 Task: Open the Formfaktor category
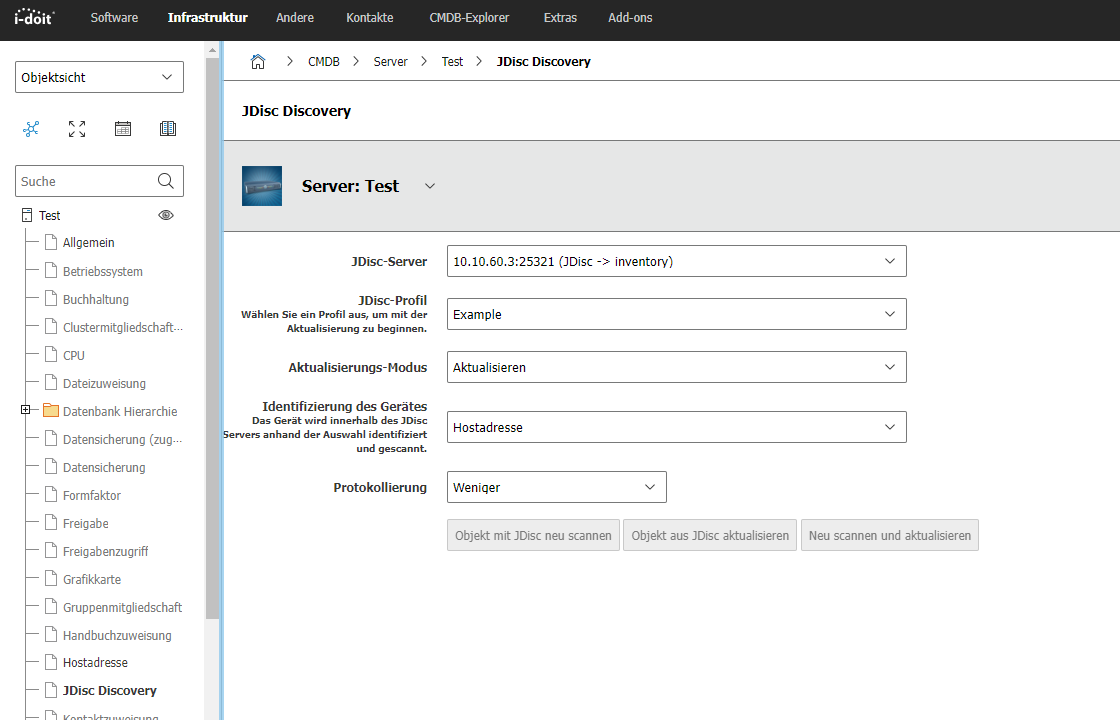(x=91, y=495)
